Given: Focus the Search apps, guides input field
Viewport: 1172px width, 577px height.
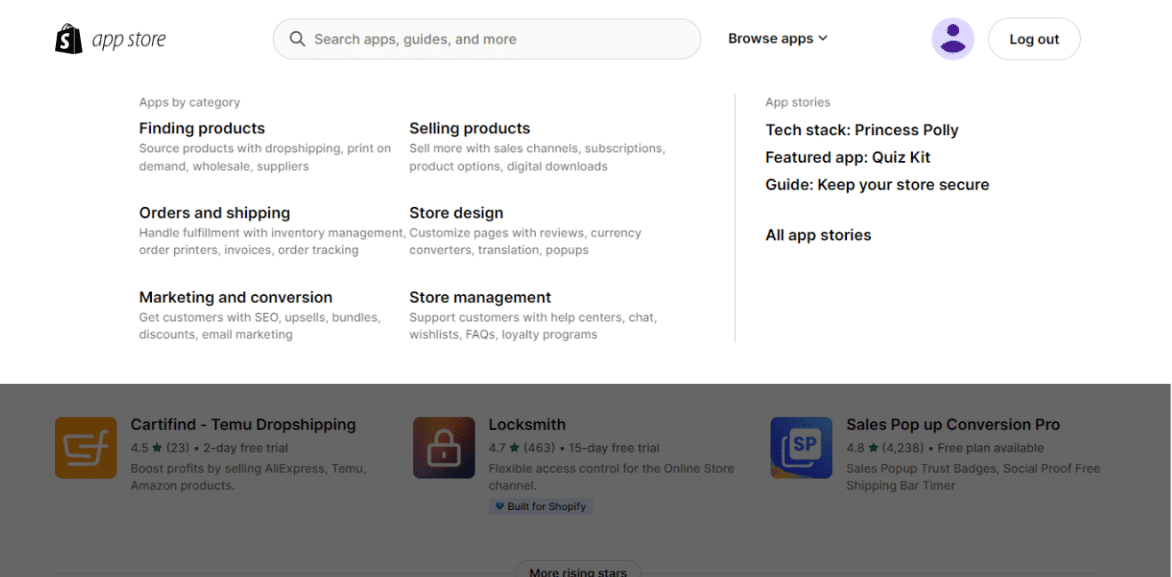Looking at the screenshot, I should click(487, 39).
